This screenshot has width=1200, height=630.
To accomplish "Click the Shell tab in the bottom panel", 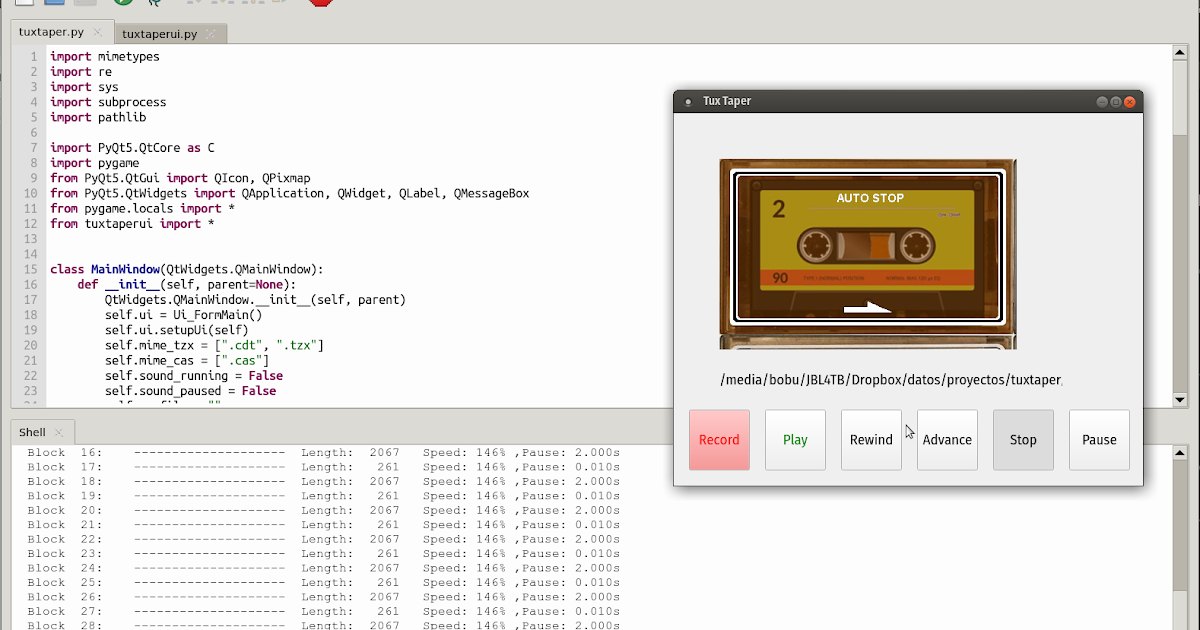I will pos(32,431).
